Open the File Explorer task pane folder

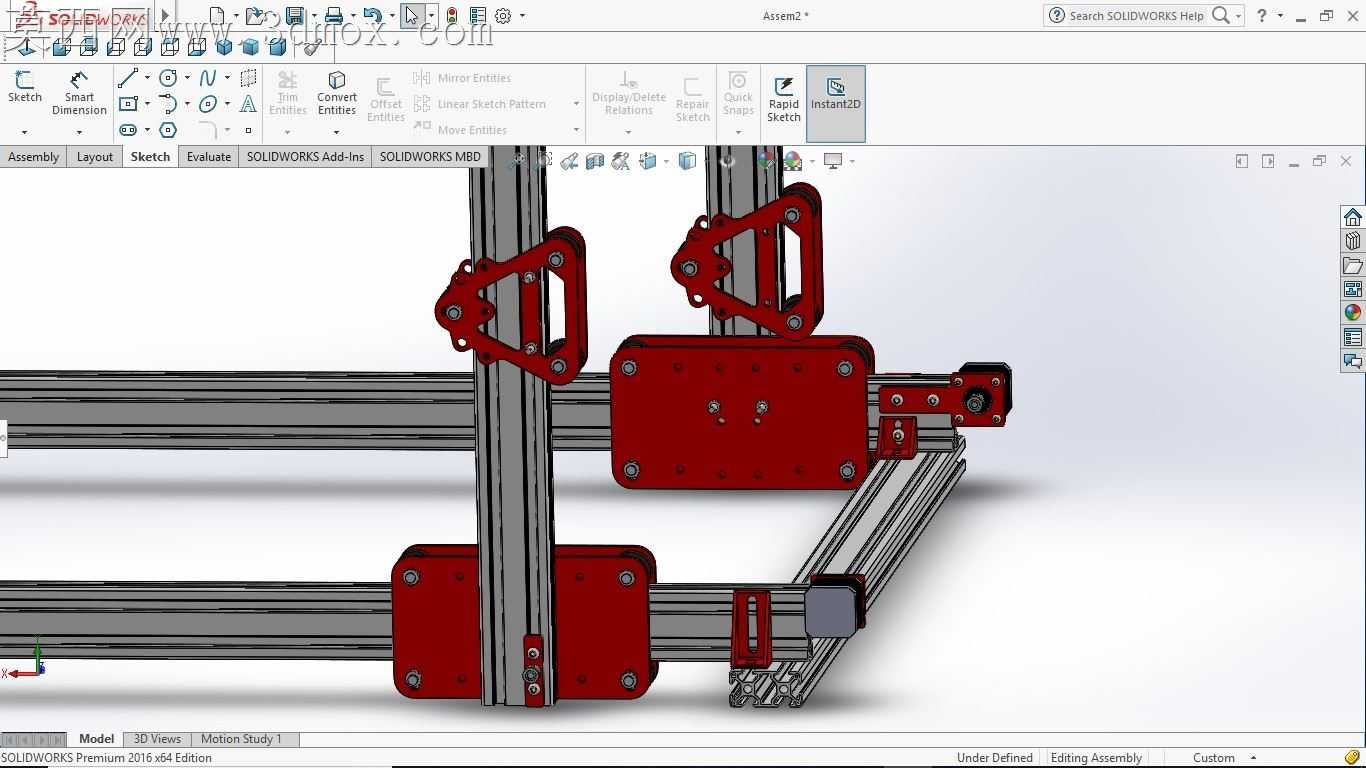point(1353,265)
